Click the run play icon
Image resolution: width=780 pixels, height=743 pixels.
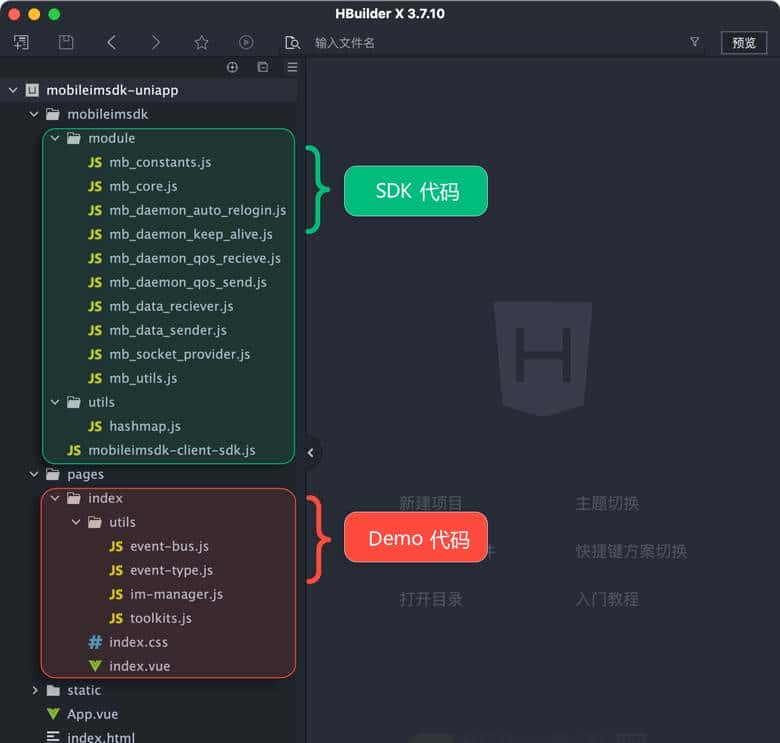246,42
